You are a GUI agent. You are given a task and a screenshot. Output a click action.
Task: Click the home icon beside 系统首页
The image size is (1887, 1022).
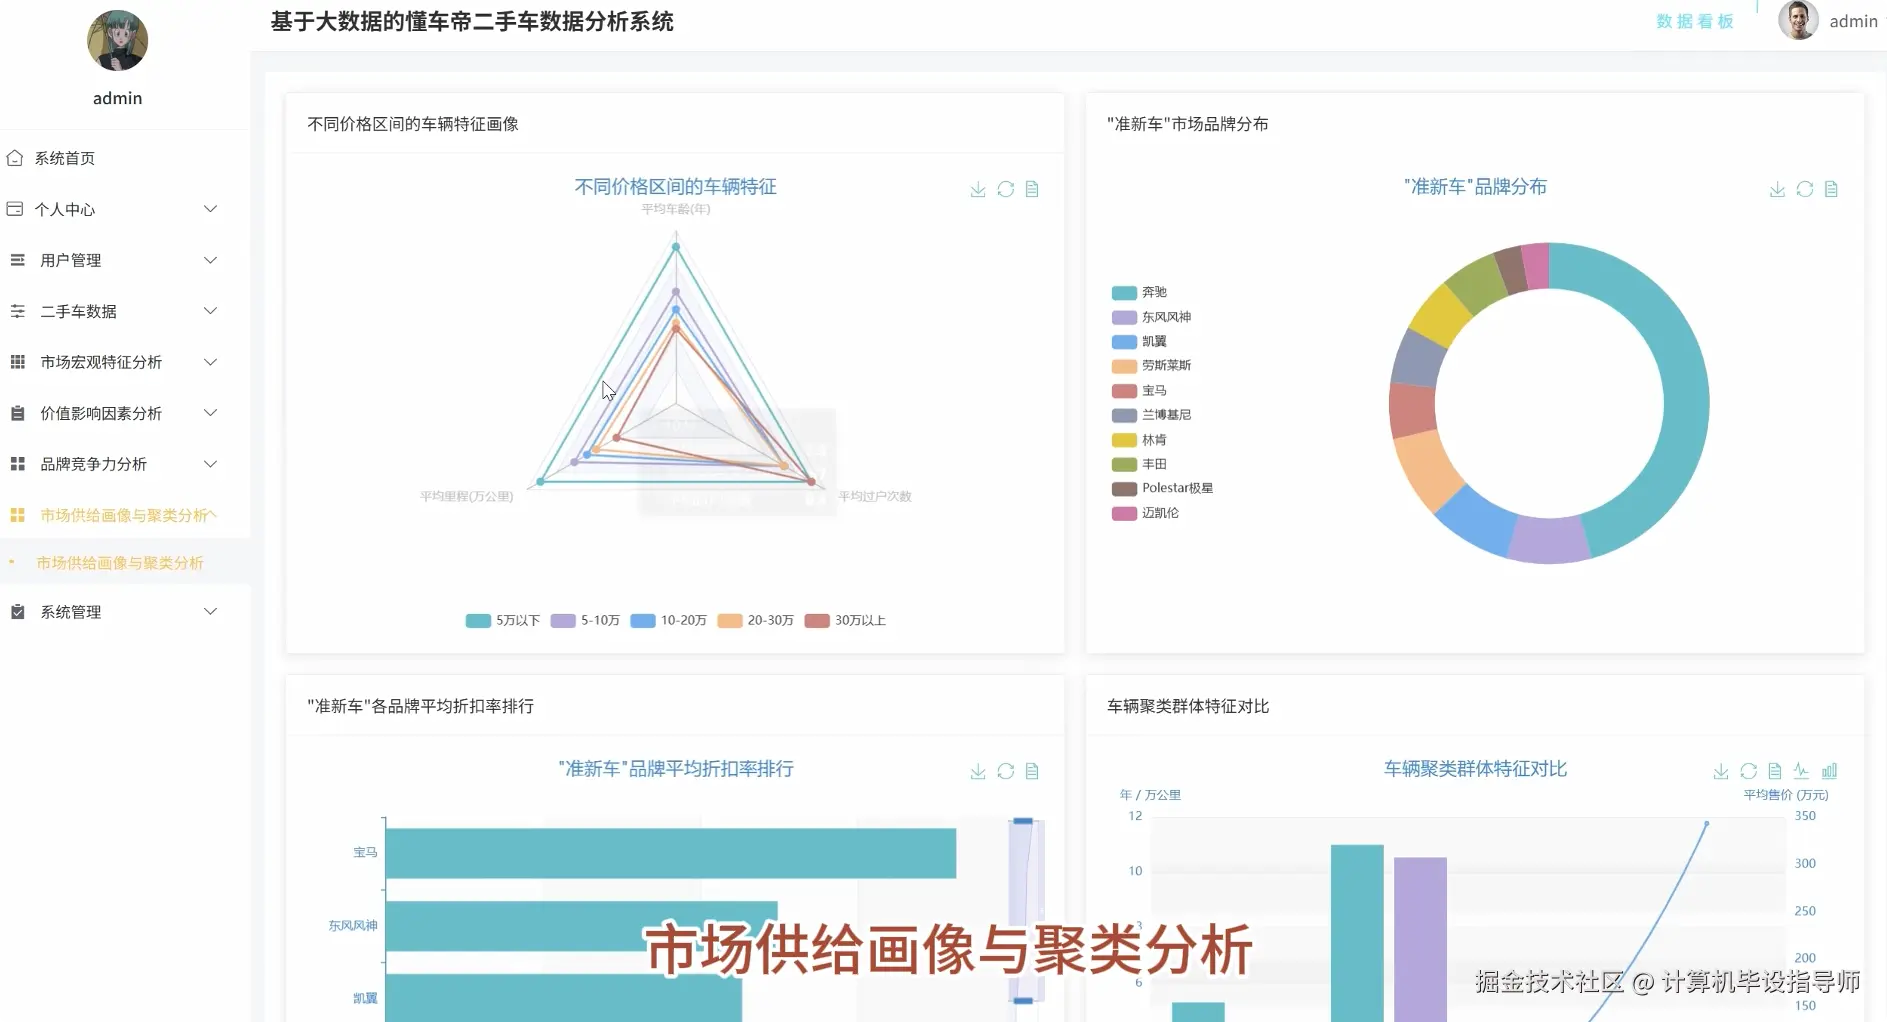point(15,158)
